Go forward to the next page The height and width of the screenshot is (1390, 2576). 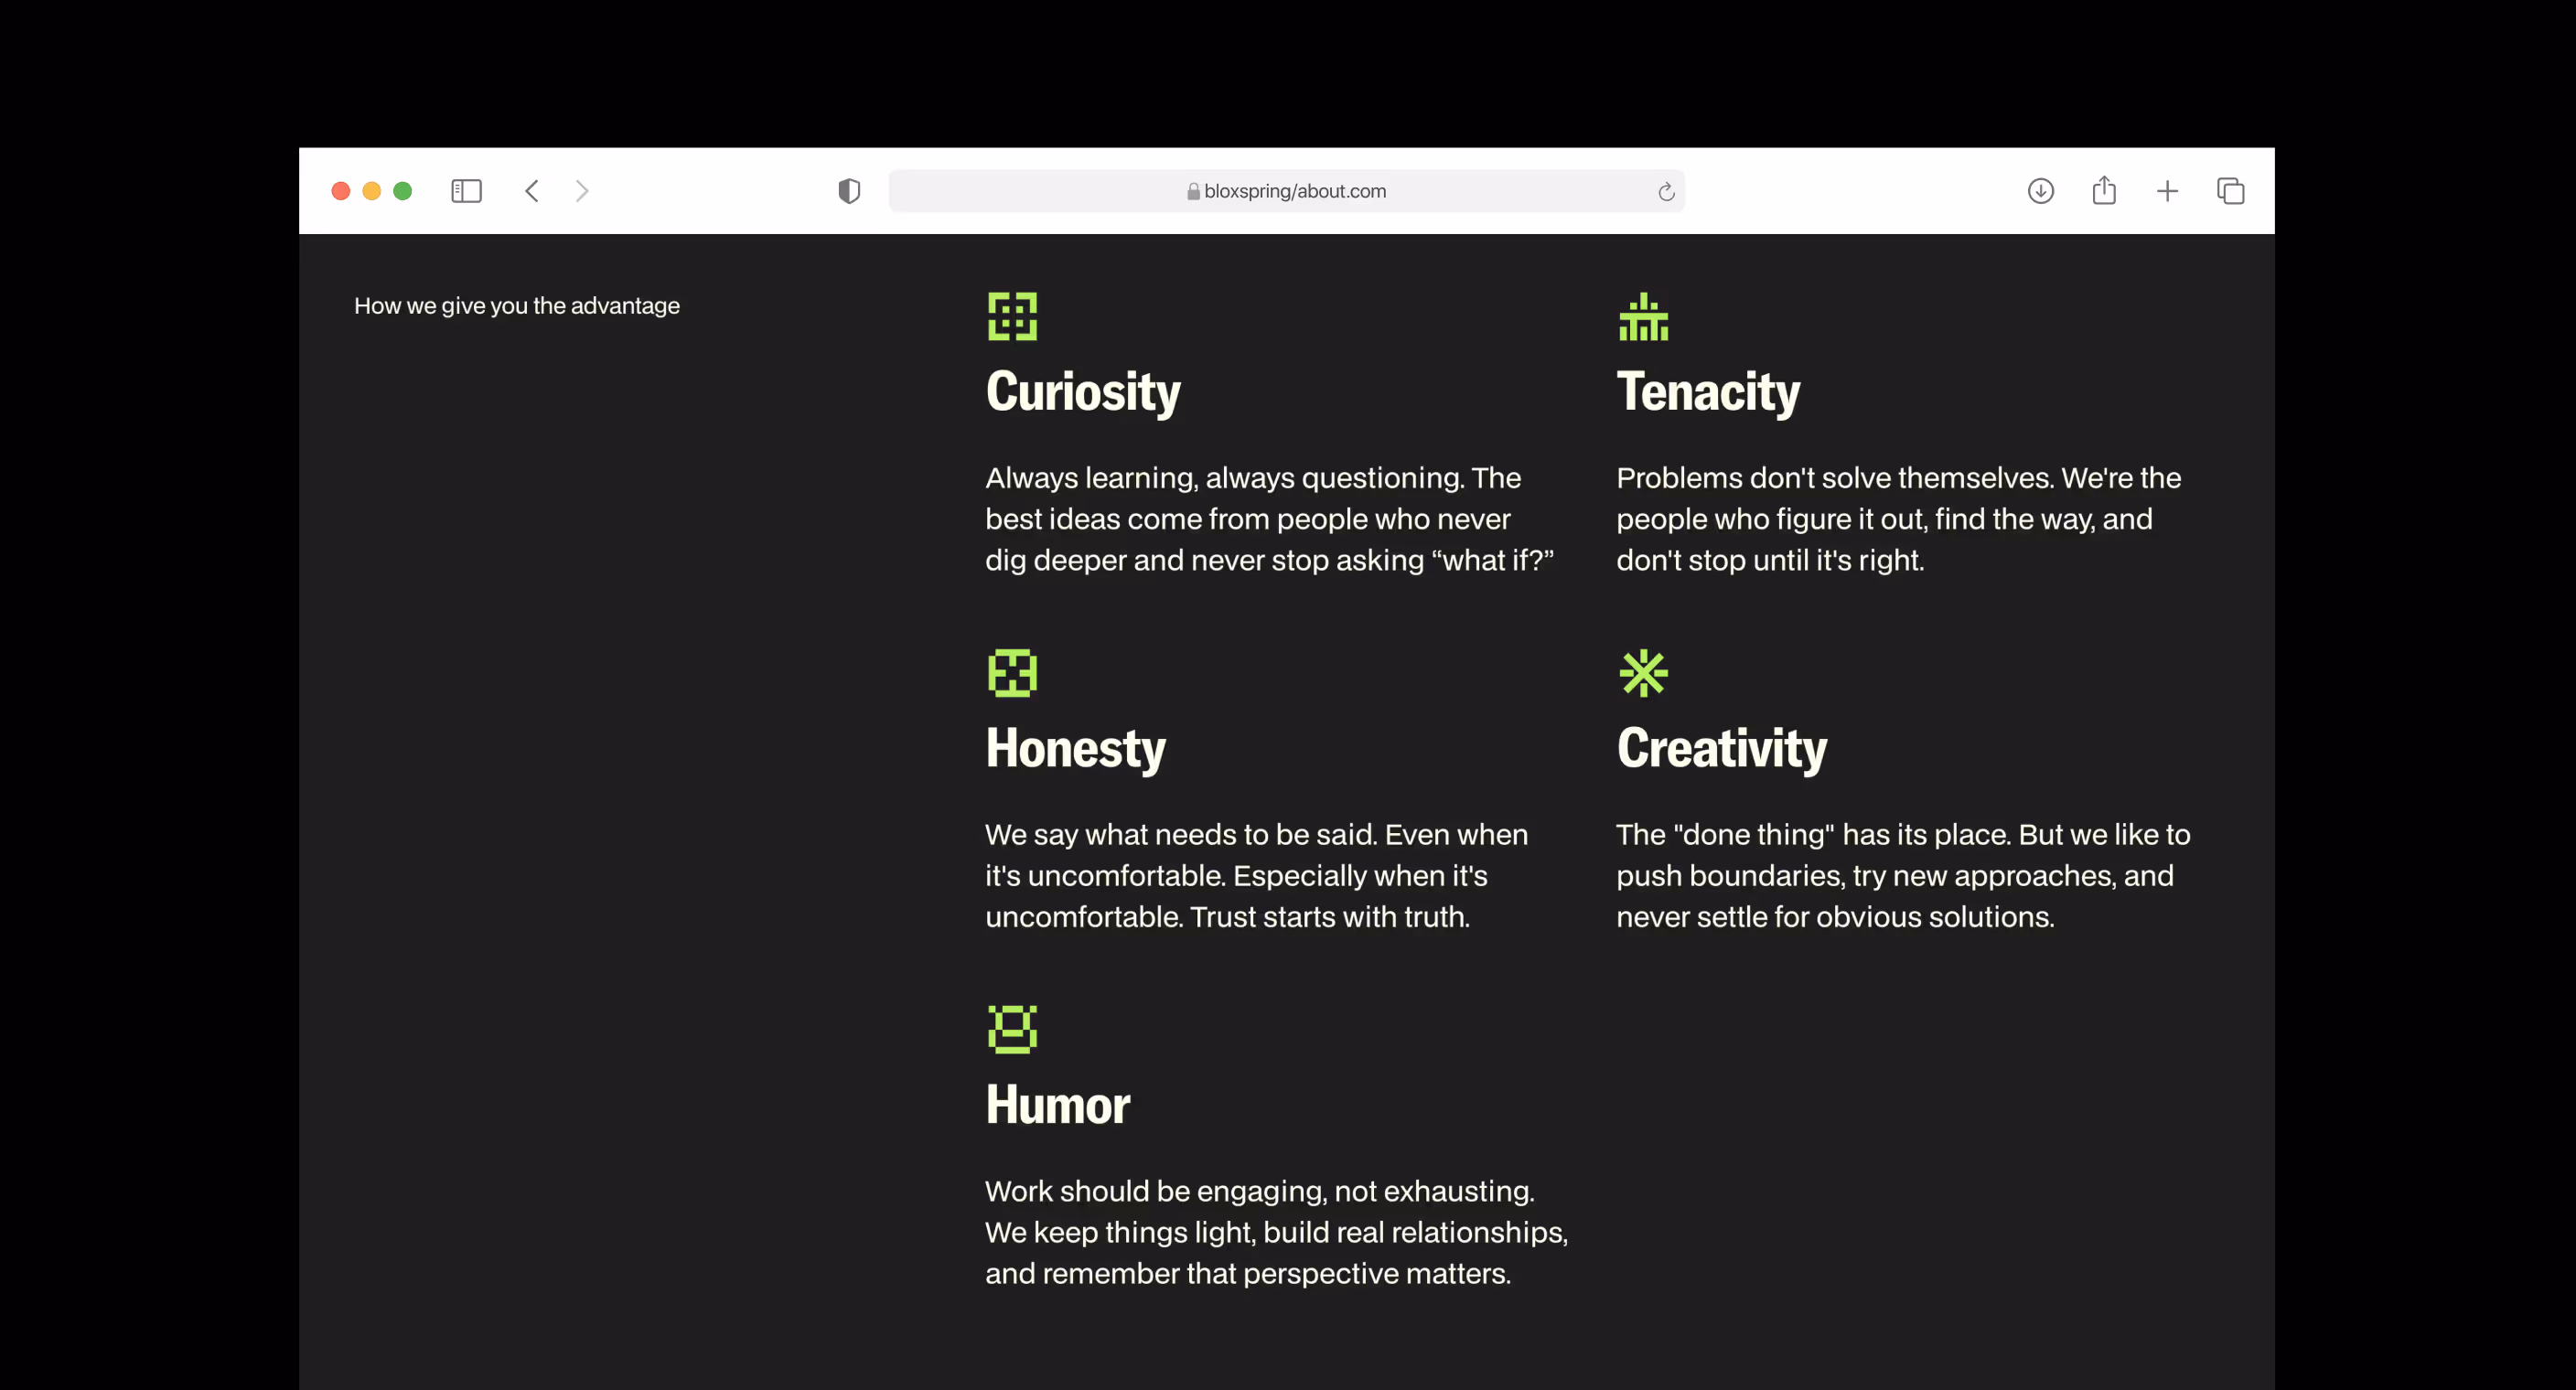pos(582,191)
